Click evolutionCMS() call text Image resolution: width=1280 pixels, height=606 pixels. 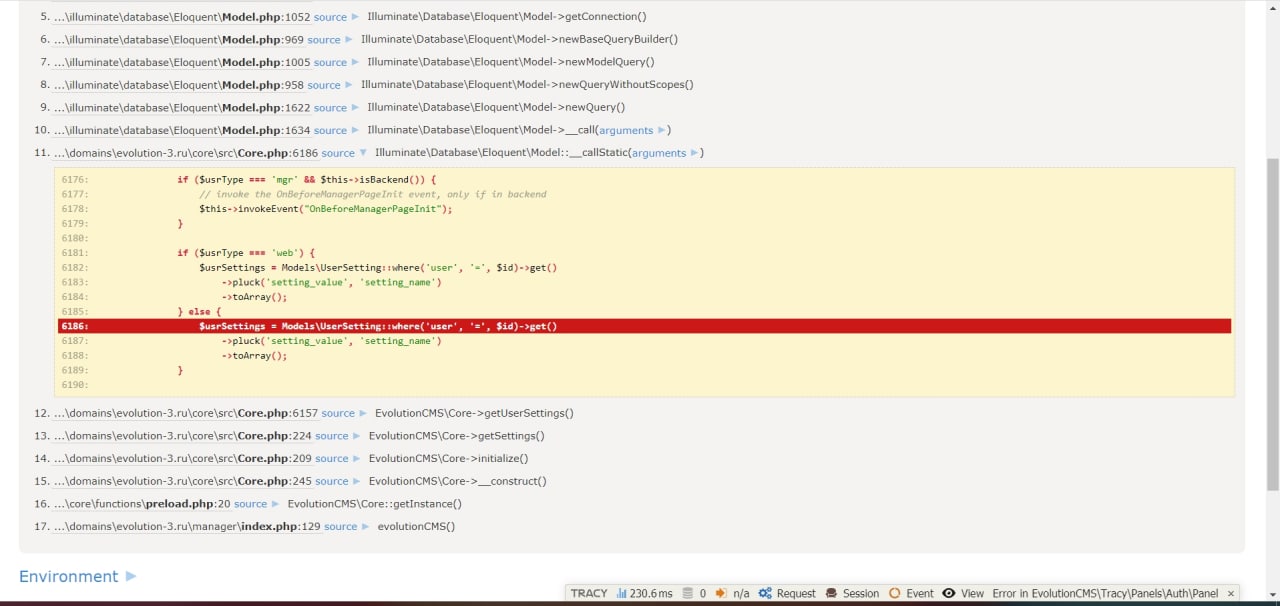pyautogui.click(x=416, y=527)
